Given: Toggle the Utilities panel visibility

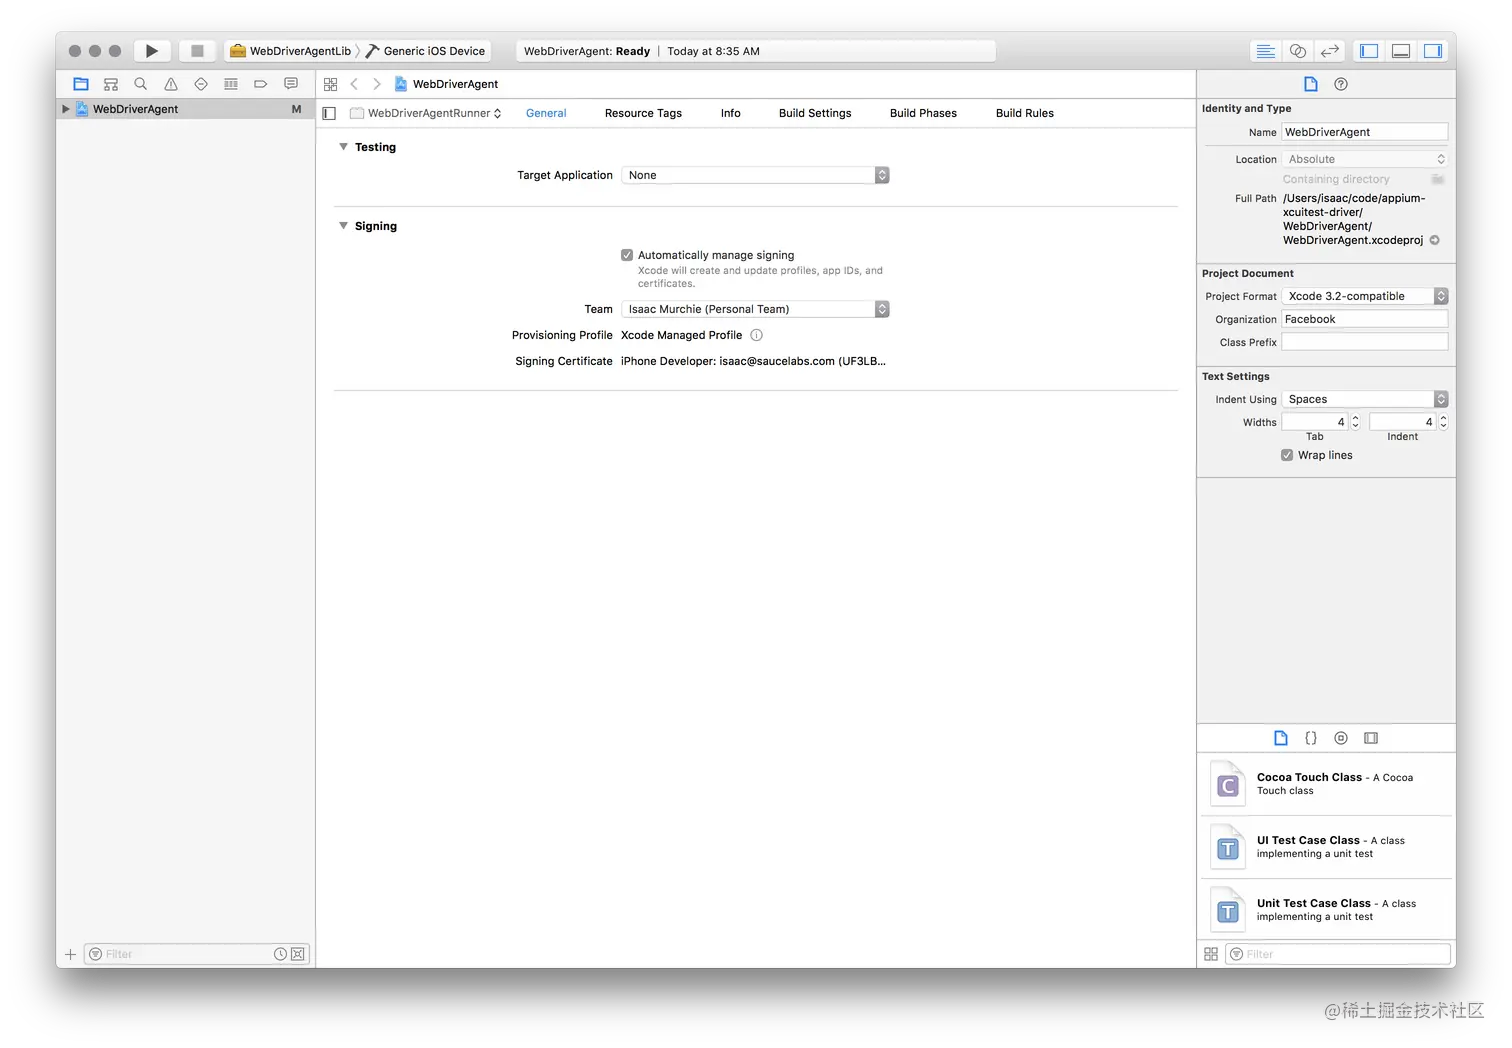Looking at the screenshot, I should (1433, 51).
